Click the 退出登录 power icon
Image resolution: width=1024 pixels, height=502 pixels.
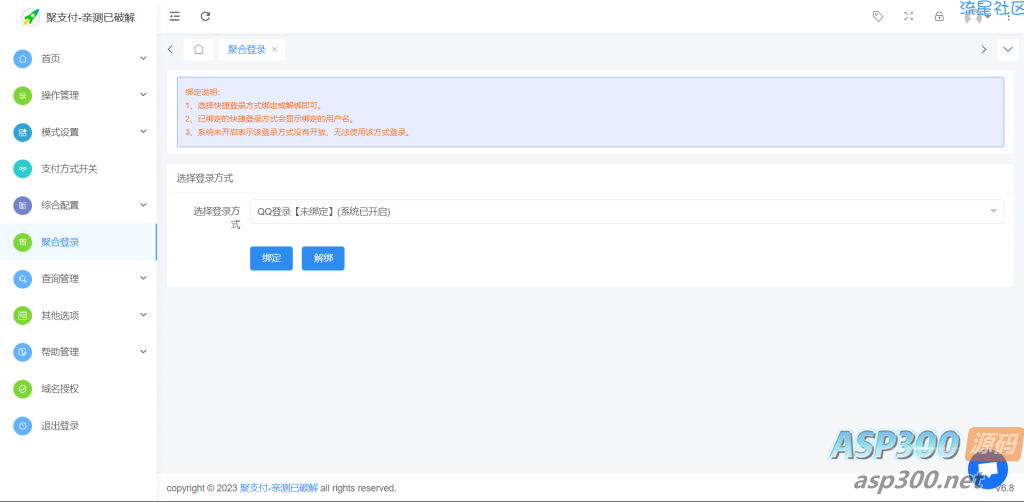point(23,426)
